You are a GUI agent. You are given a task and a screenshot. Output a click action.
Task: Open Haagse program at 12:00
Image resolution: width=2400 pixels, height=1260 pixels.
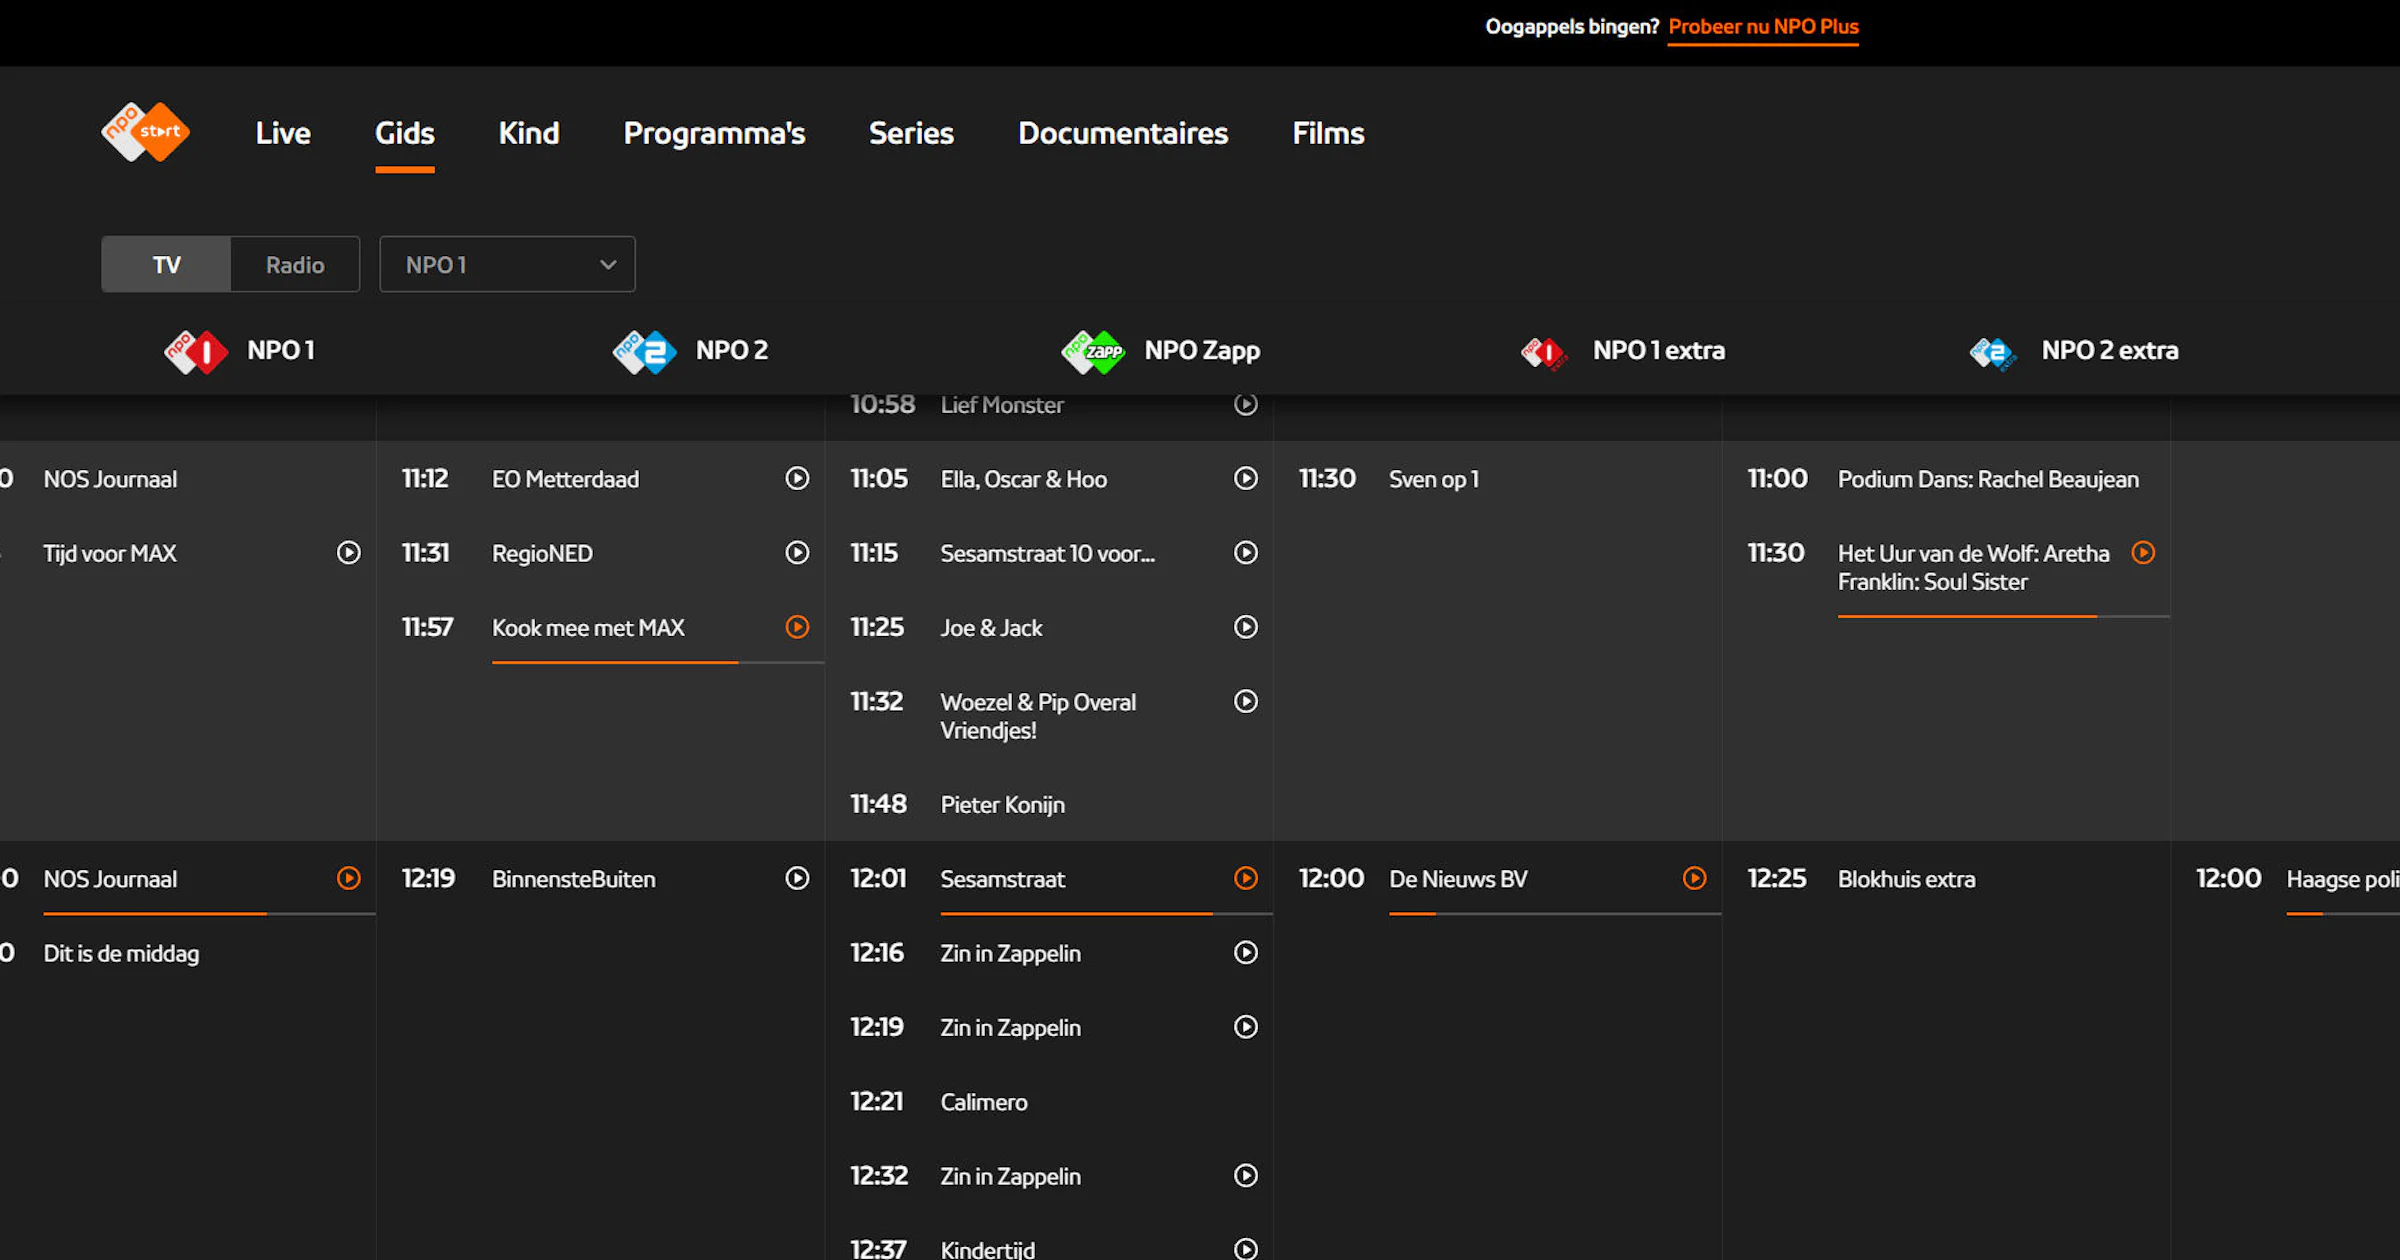point(2343,879)
